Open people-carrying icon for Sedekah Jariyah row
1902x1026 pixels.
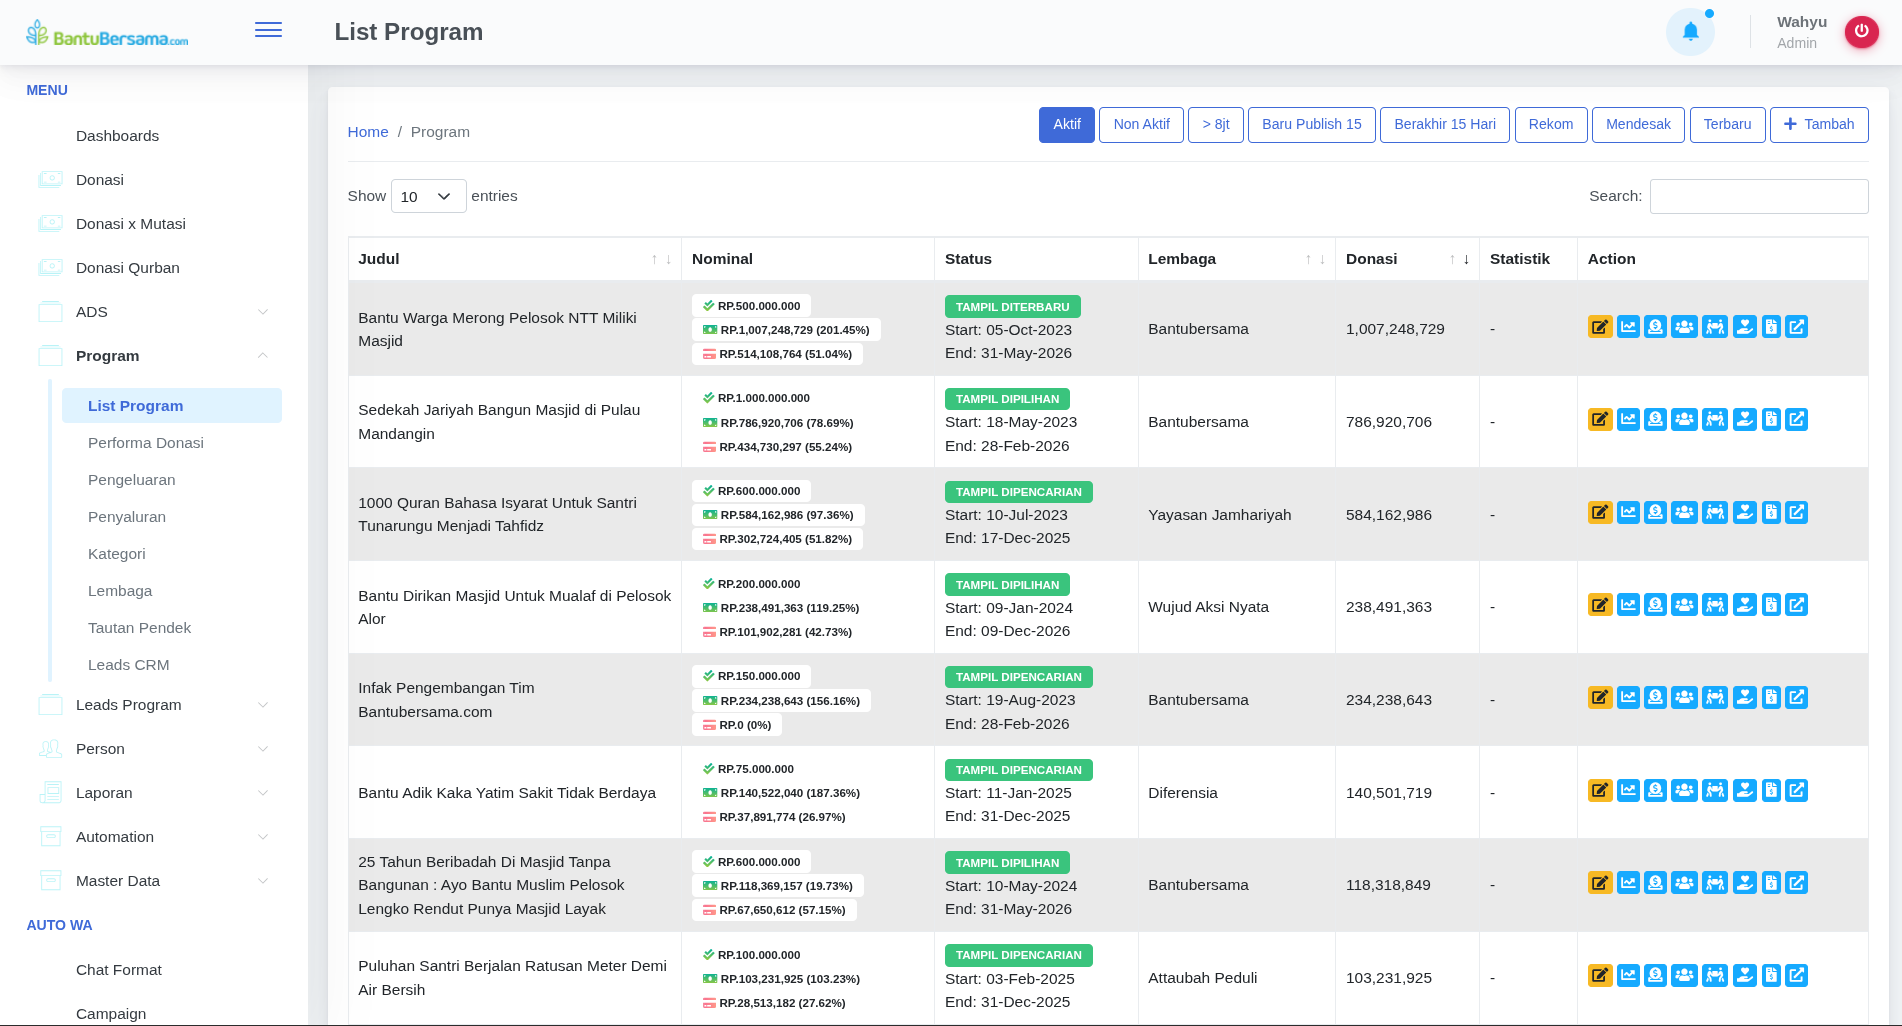pyautogui.click(x=1715, y=420)
